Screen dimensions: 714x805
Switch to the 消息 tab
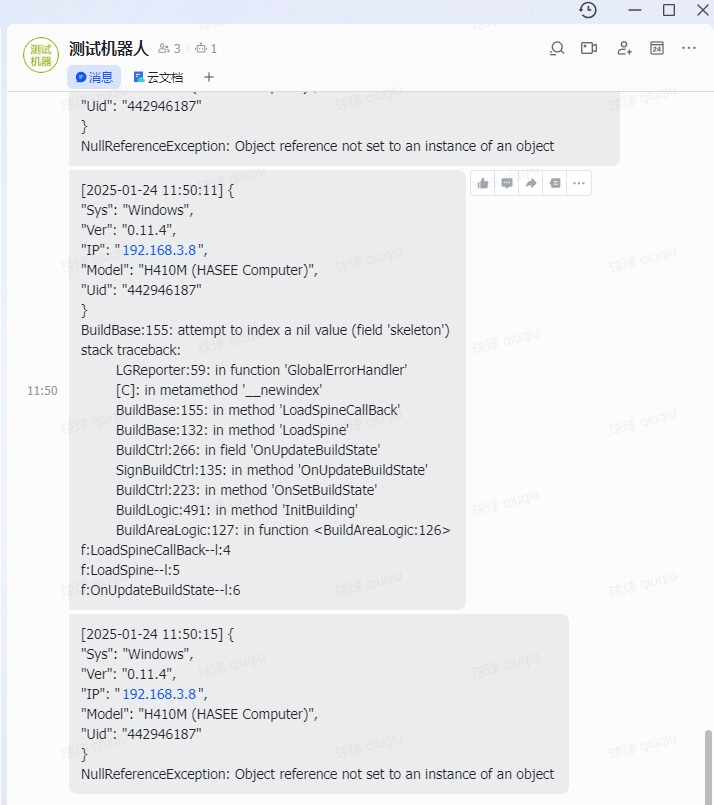94,77
